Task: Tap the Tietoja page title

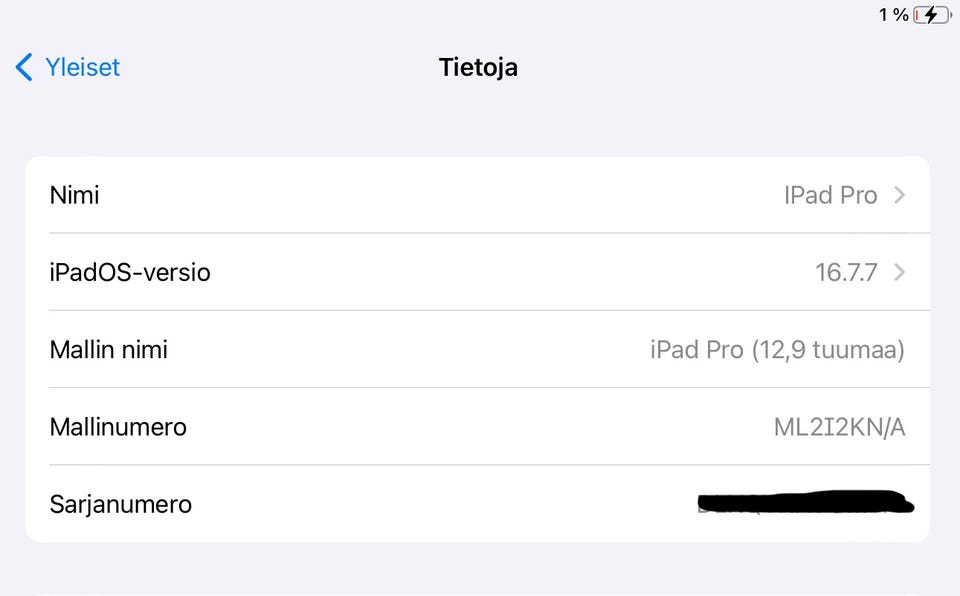Action: click(x=478, y=67)
